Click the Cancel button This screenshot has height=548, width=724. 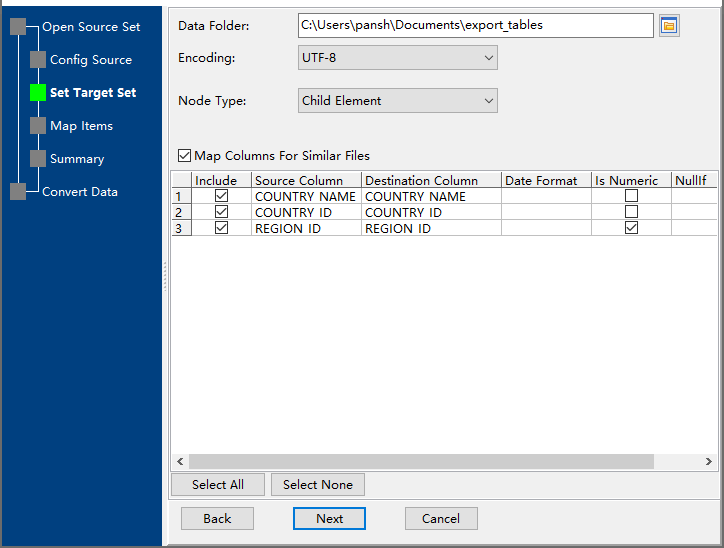click(x=441, y=518)
